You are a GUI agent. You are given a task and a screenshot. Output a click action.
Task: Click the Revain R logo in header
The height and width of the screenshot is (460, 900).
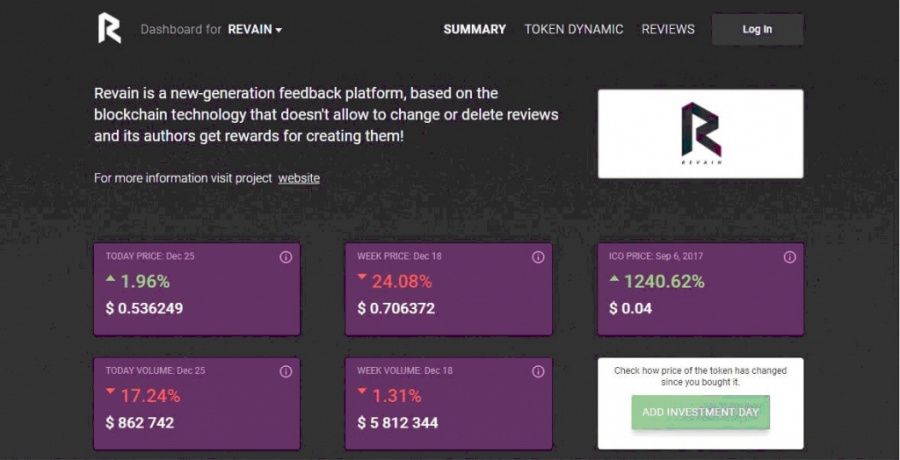coord(109,28)
